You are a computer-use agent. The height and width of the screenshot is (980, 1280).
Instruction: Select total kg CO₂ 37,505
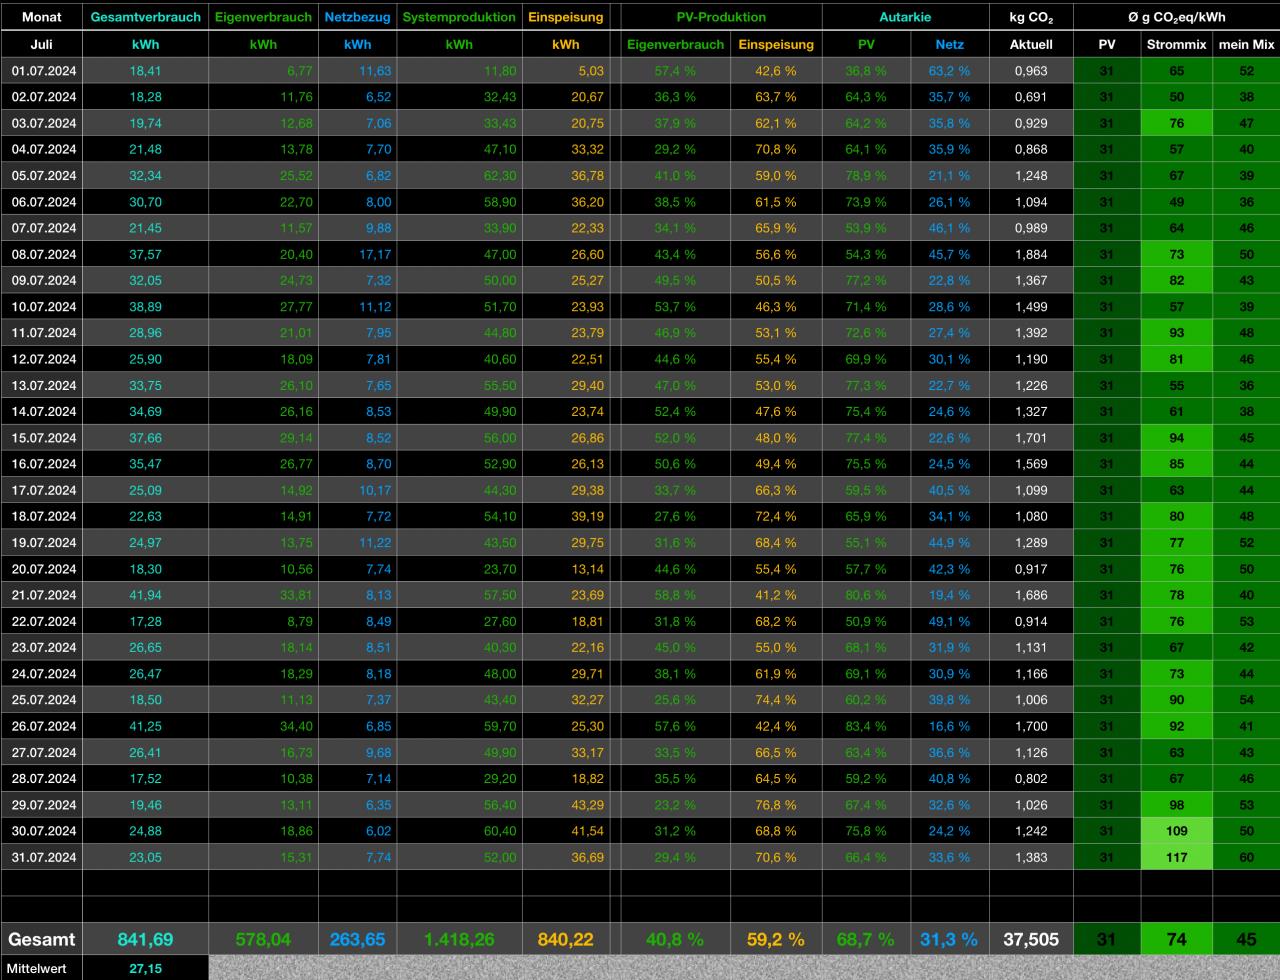[x=1030, y=939]
